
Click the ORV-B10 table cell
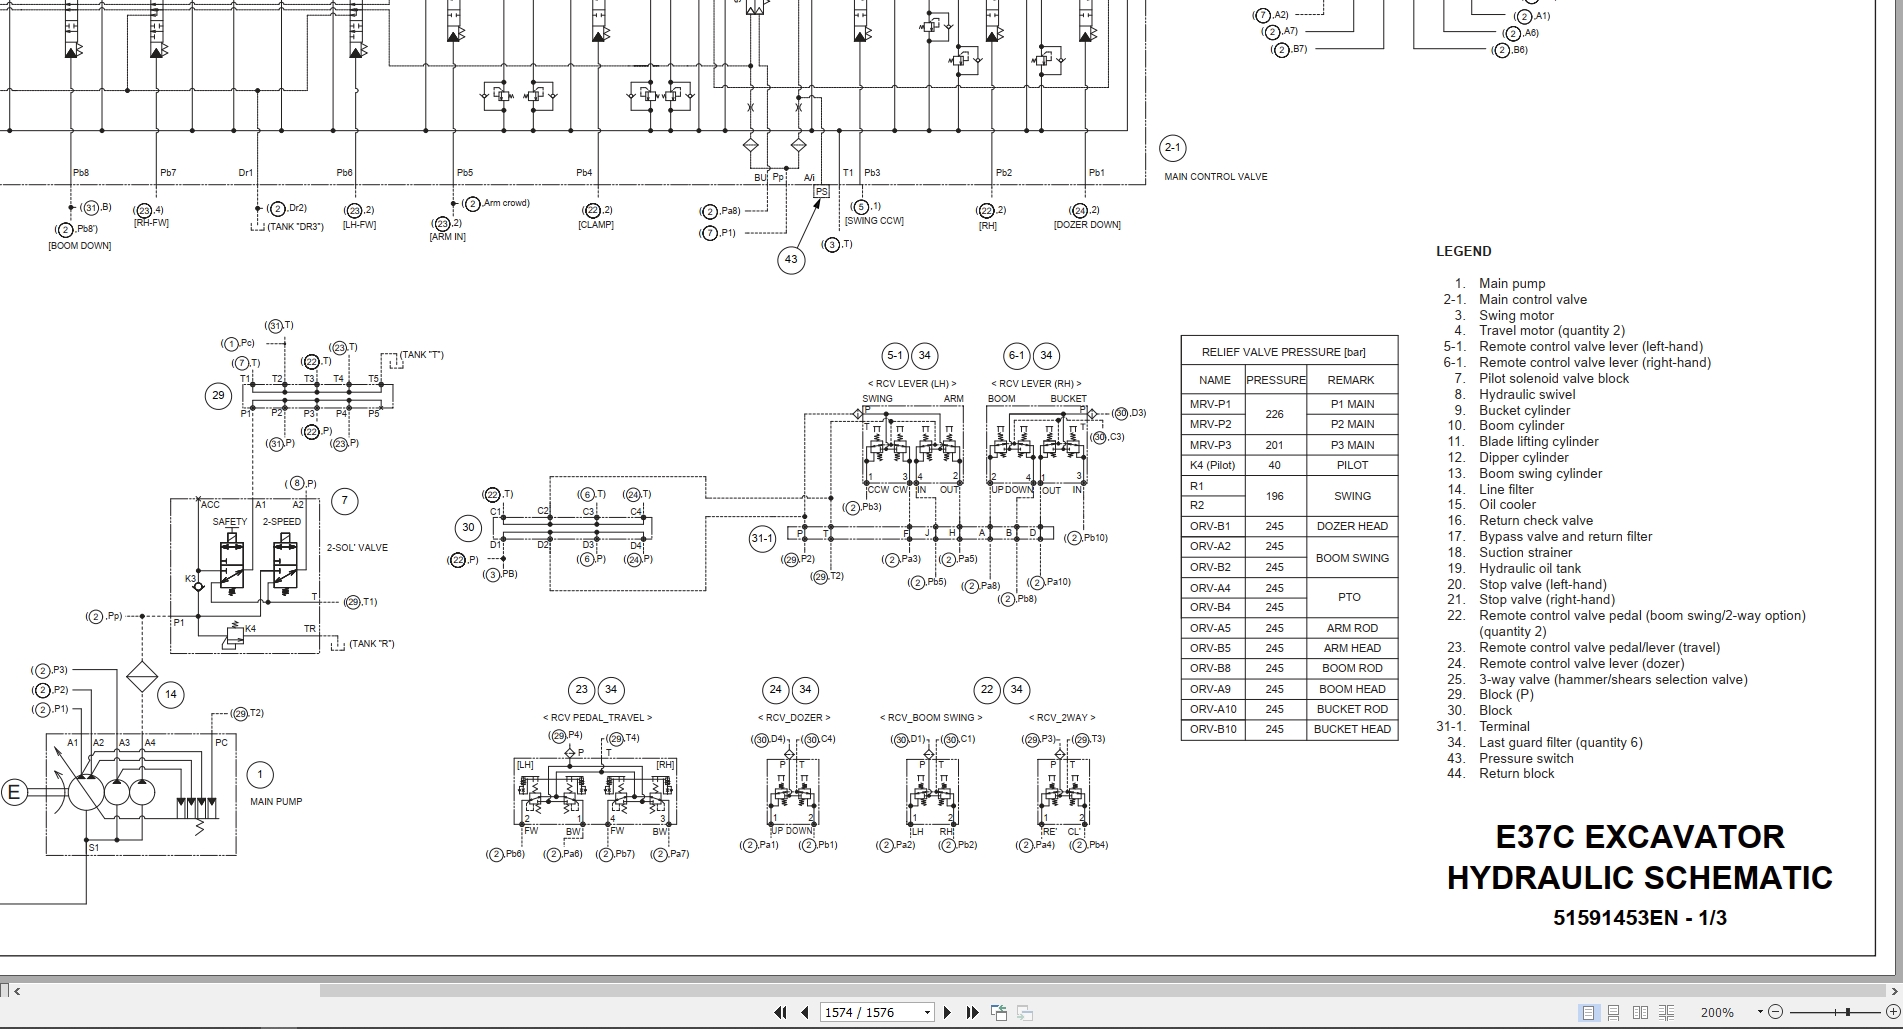[x=1213, y=729]
